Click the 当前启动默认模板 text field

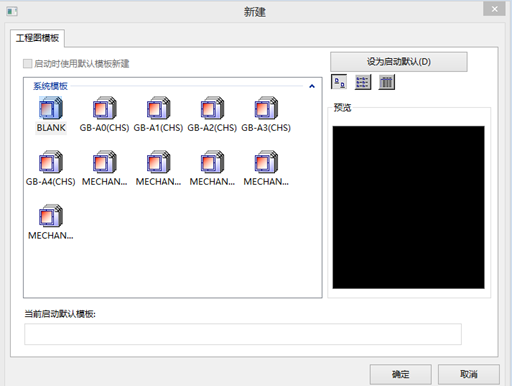pos(243,334)
